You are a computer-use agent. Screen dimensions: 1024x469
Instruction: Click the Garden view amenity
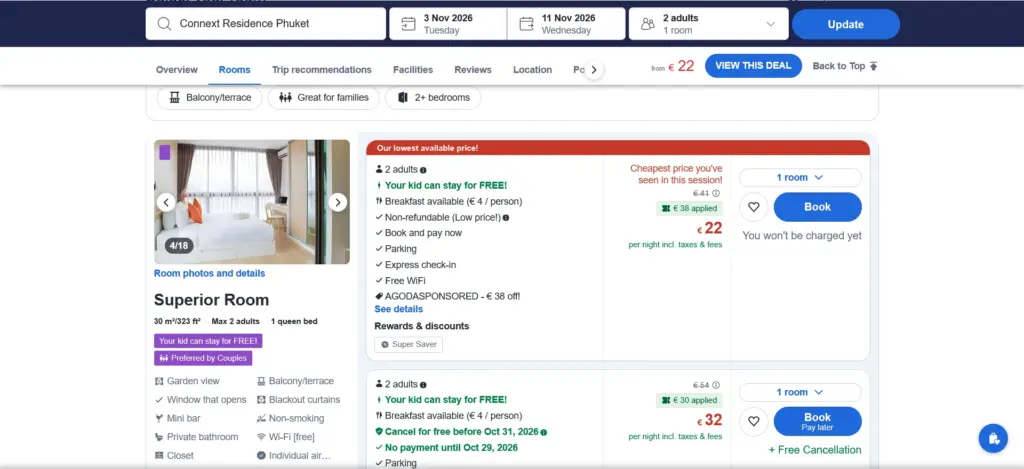(187, 381)
